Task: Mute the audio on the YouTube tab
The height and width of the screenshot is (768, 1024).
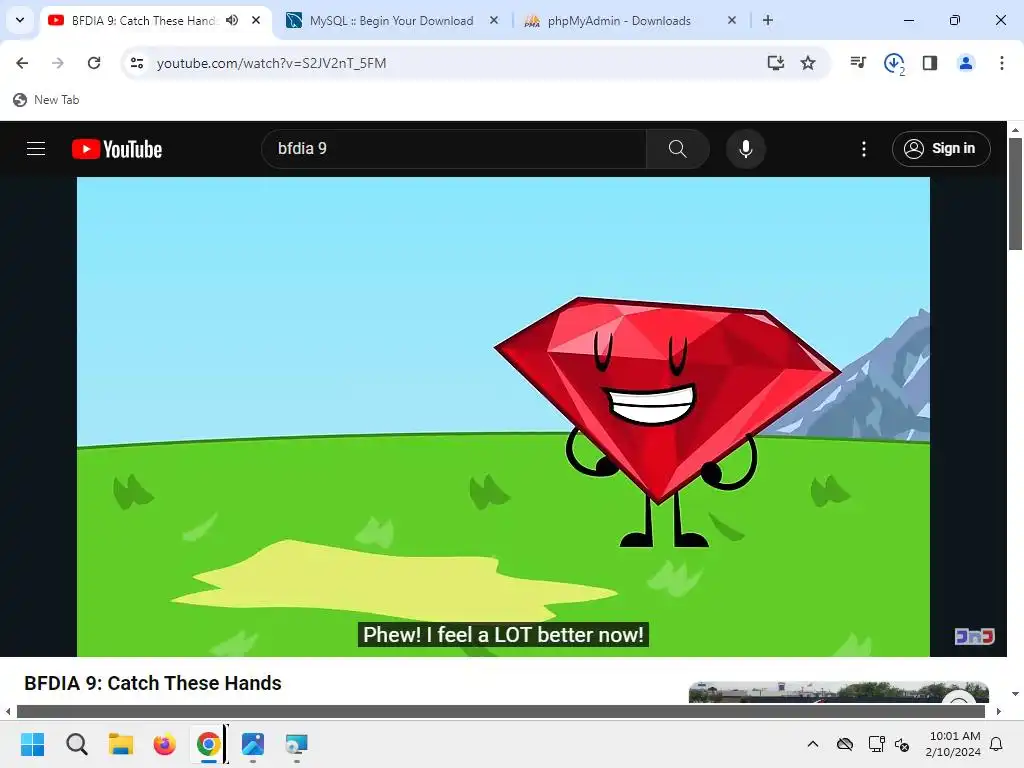Action: pyautogui.click(x=232, y=20)
